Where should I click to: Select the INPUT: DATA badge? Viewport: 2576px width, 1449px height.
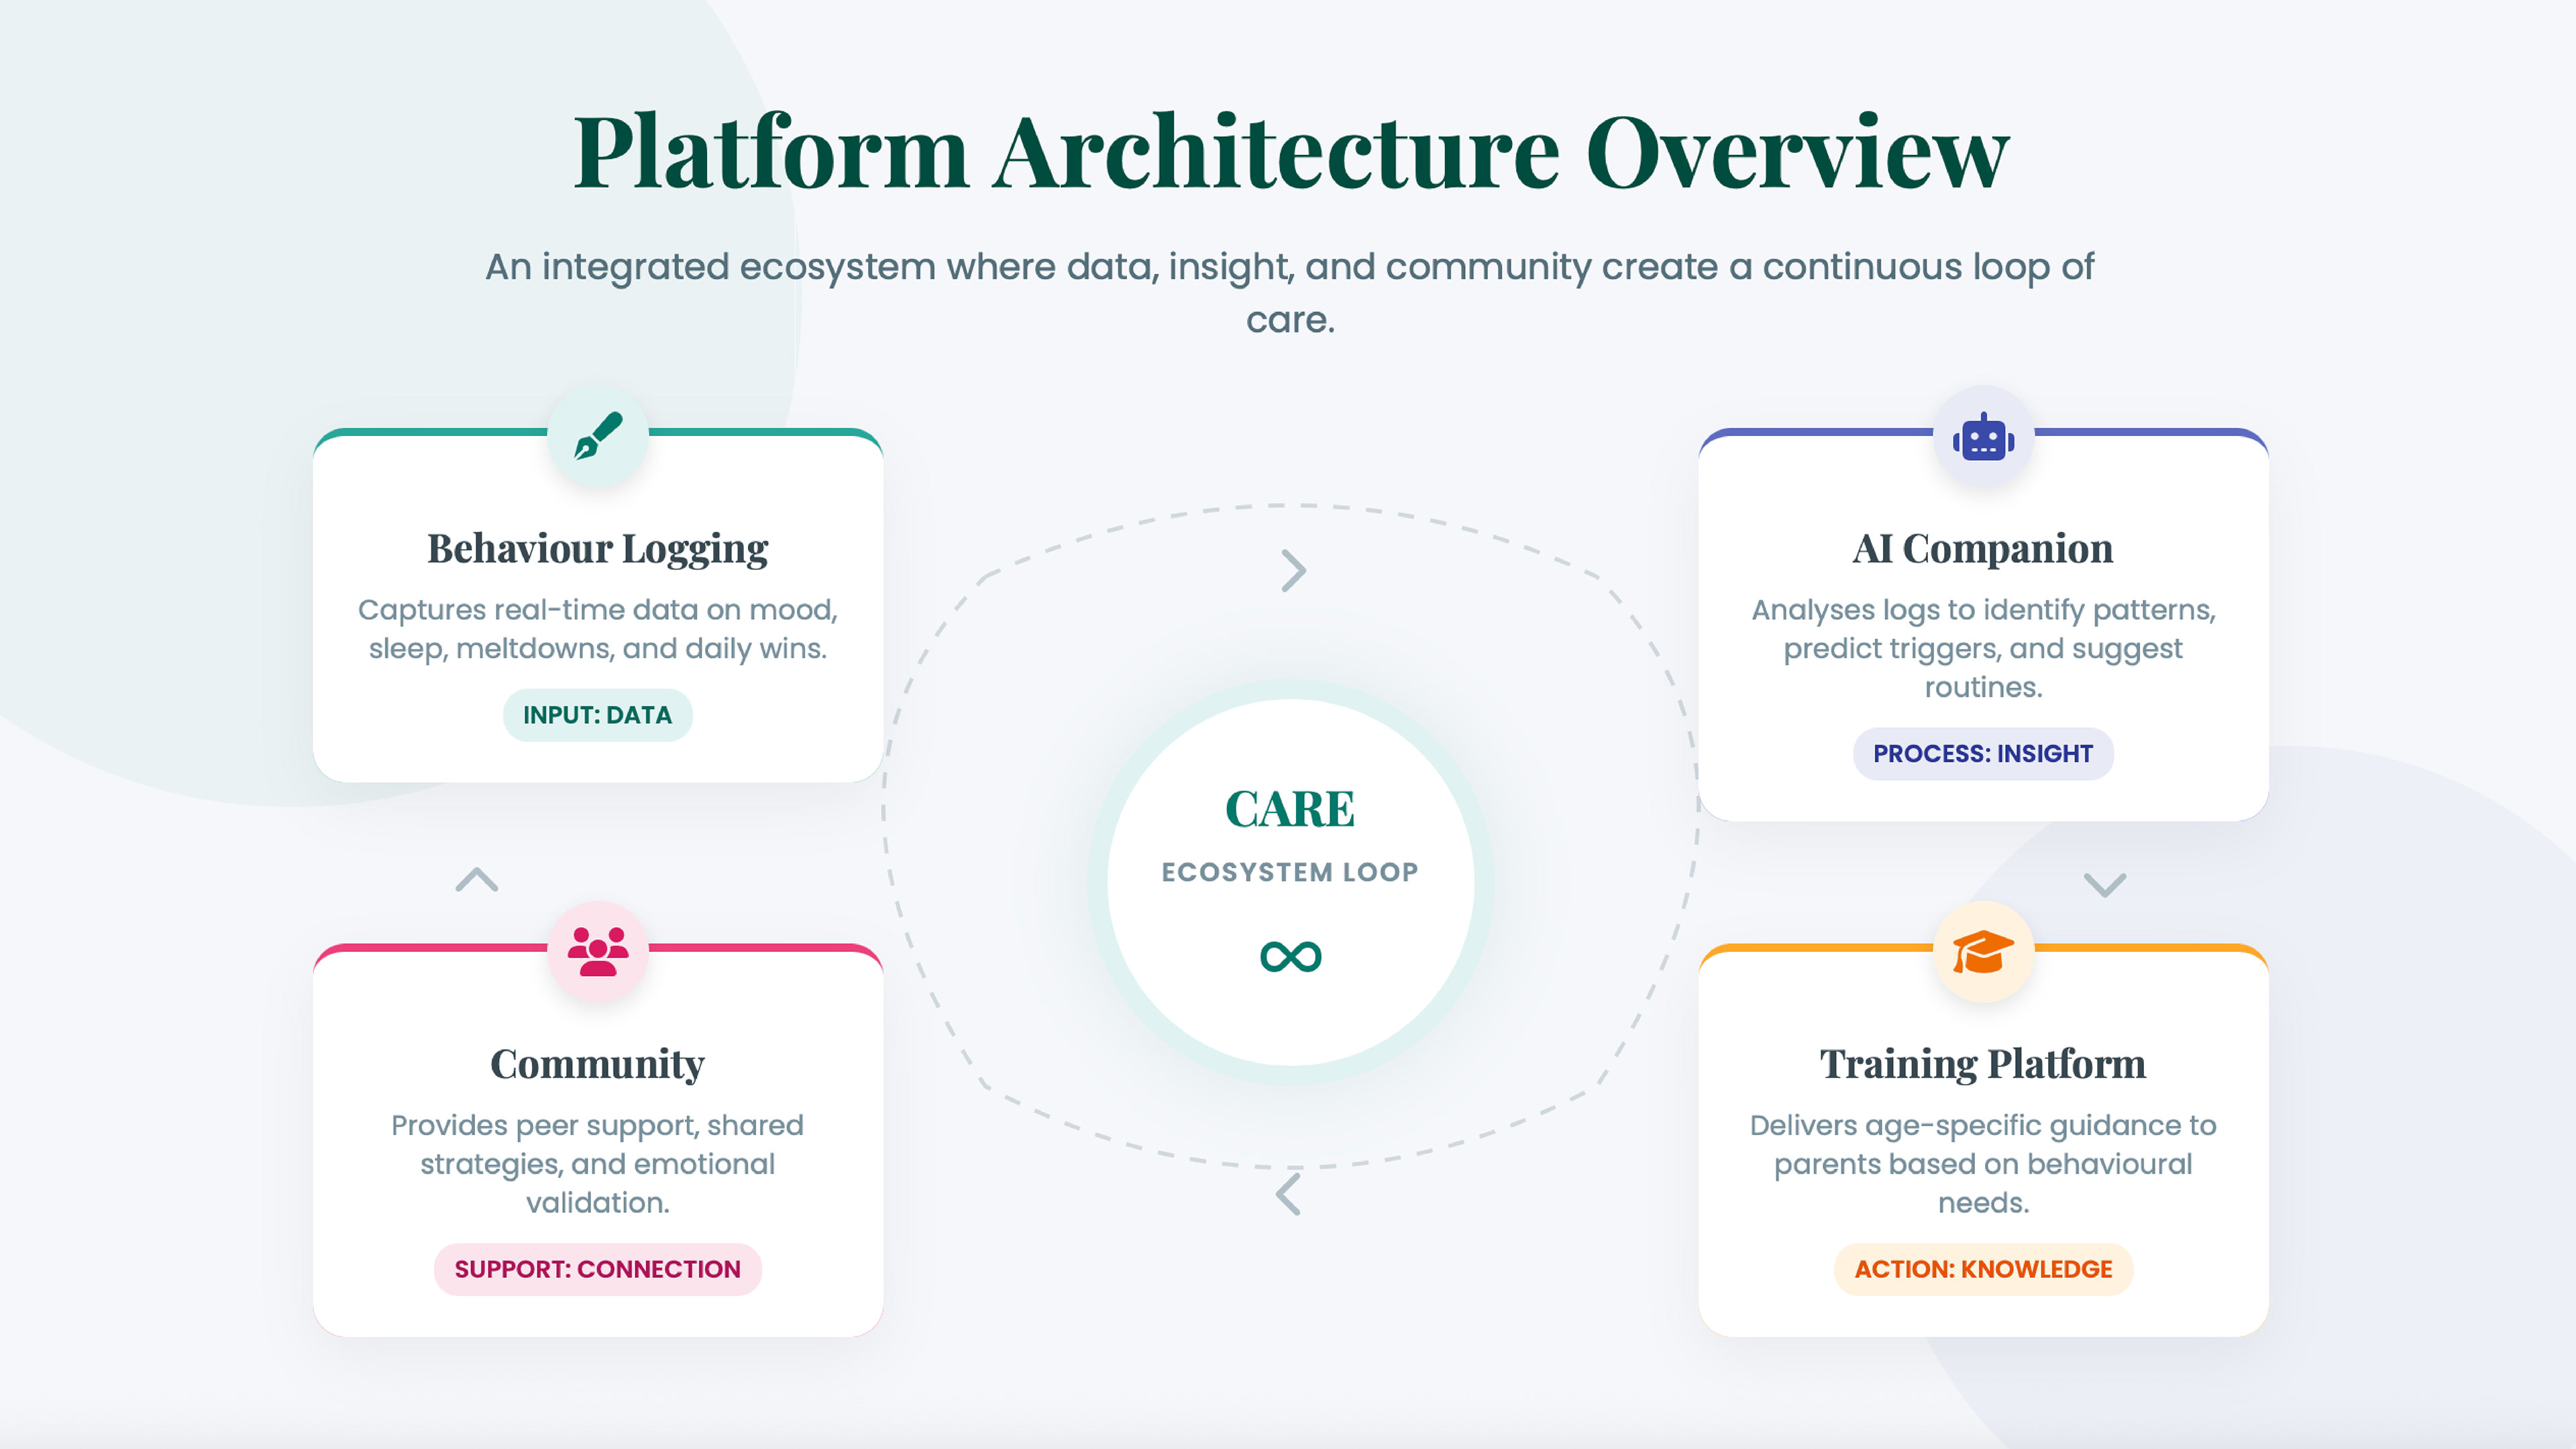coord(597,715)
